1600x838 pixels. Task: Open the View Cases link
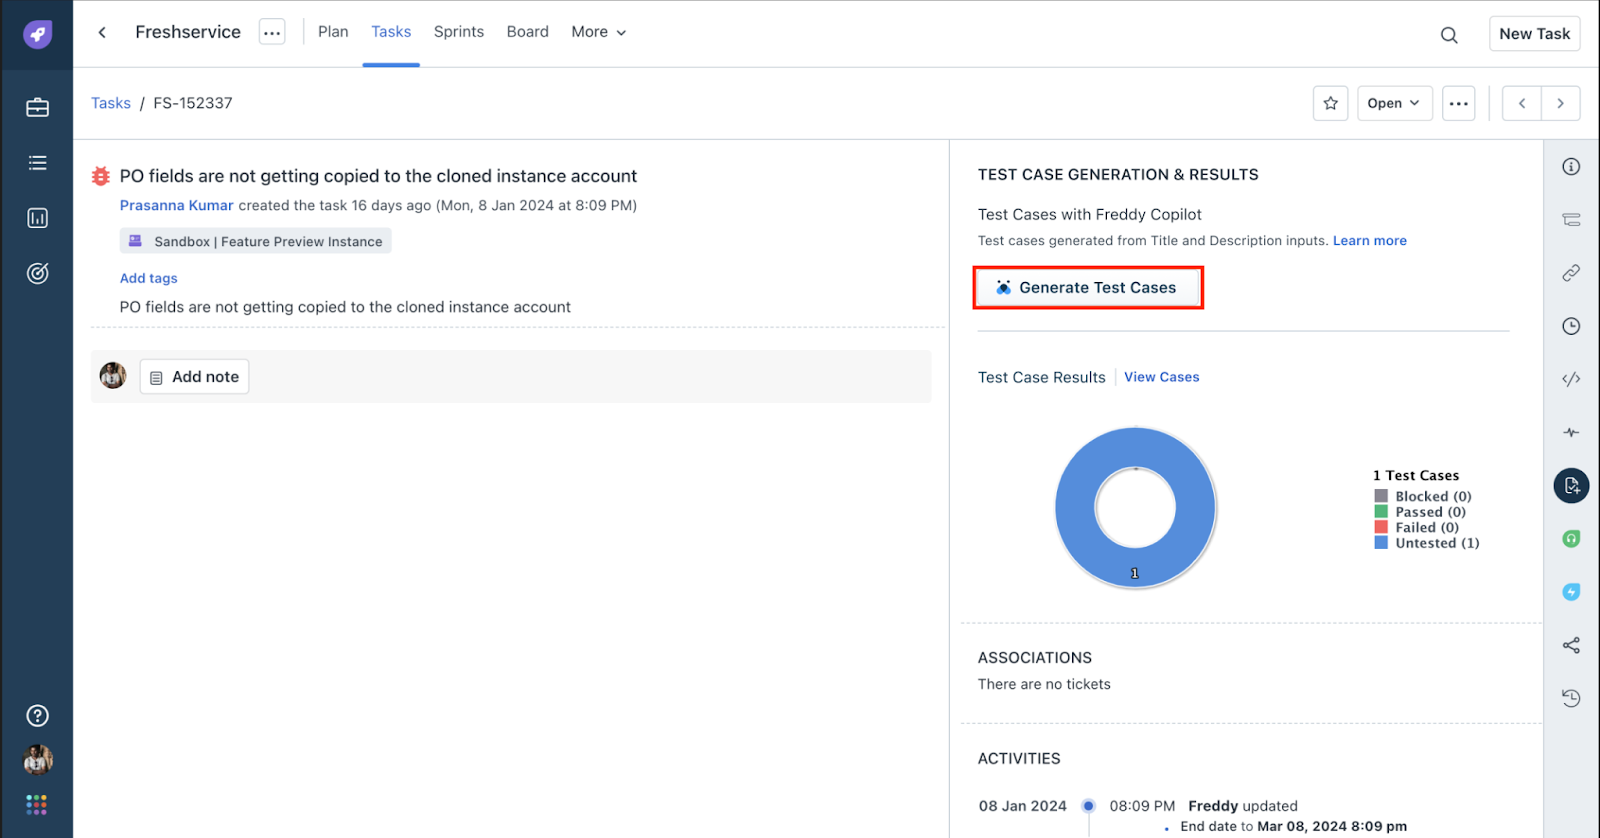(x=1161, y=377)
